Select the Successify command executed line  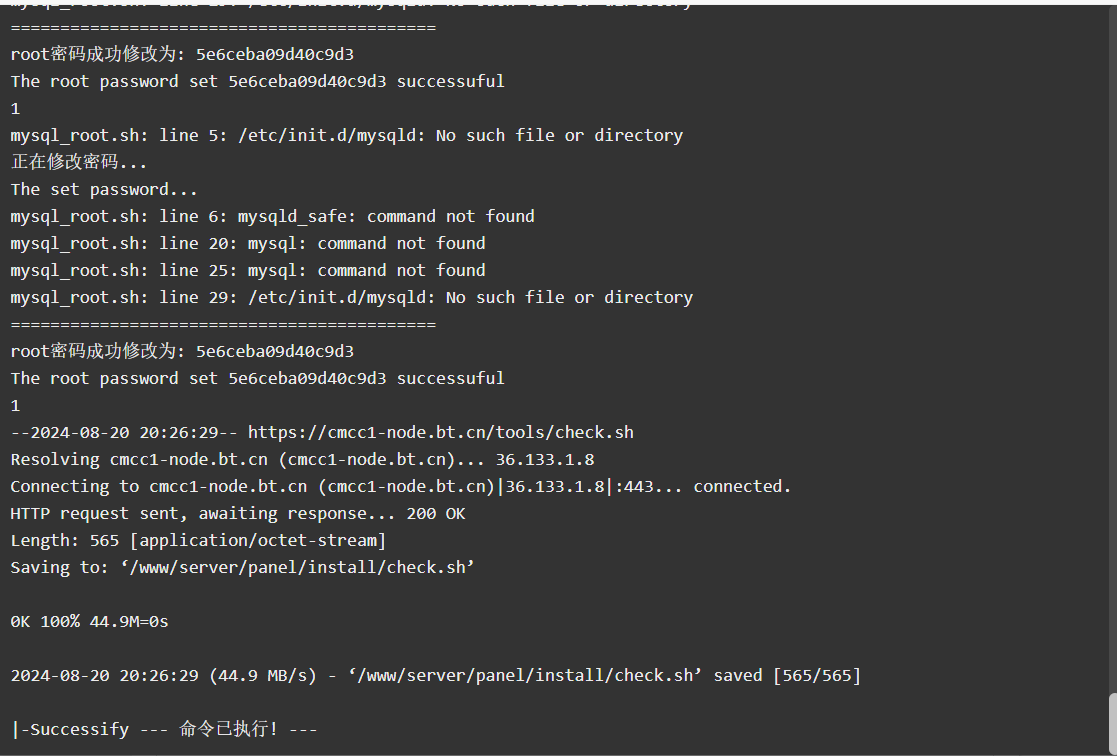coord(164,729)
